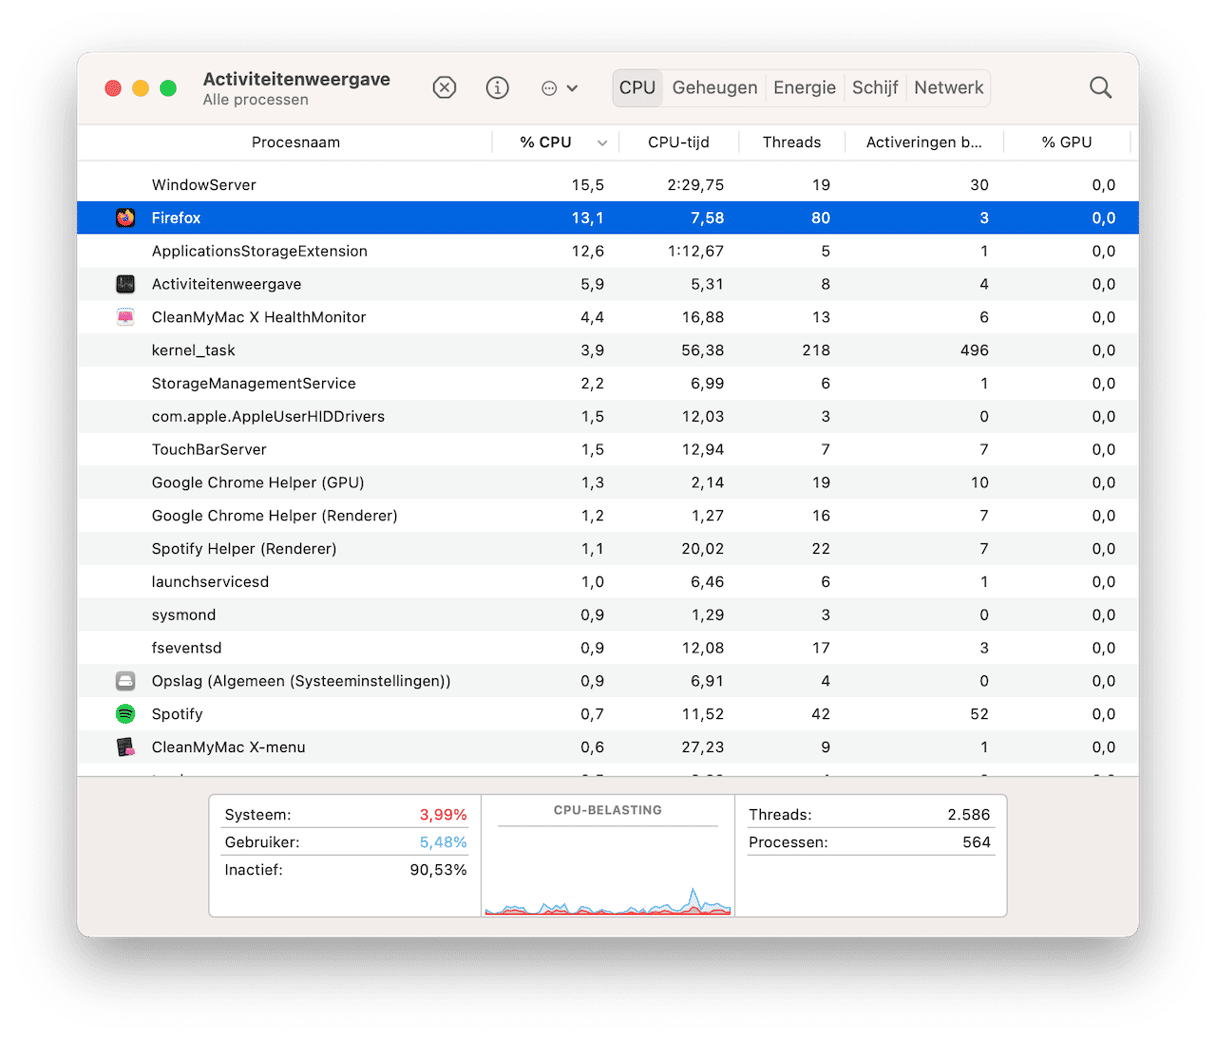The width and height of the screenshot is (1216, 1039).
Task: Click the Firefox process name text
Action: [x=176, y=218]
